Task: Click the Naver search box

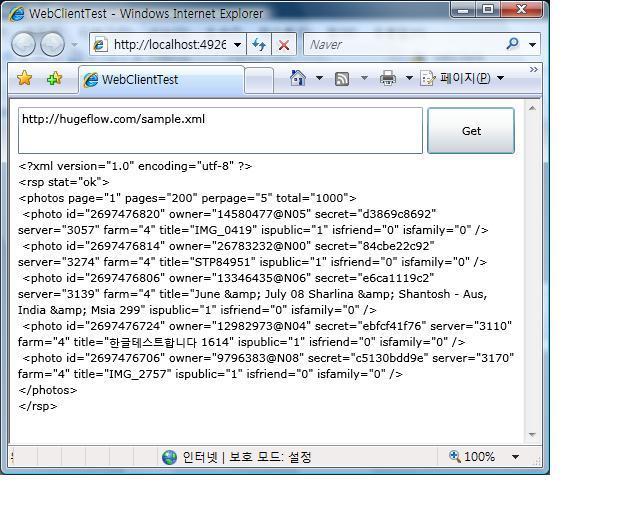Action: coord(403,44)
